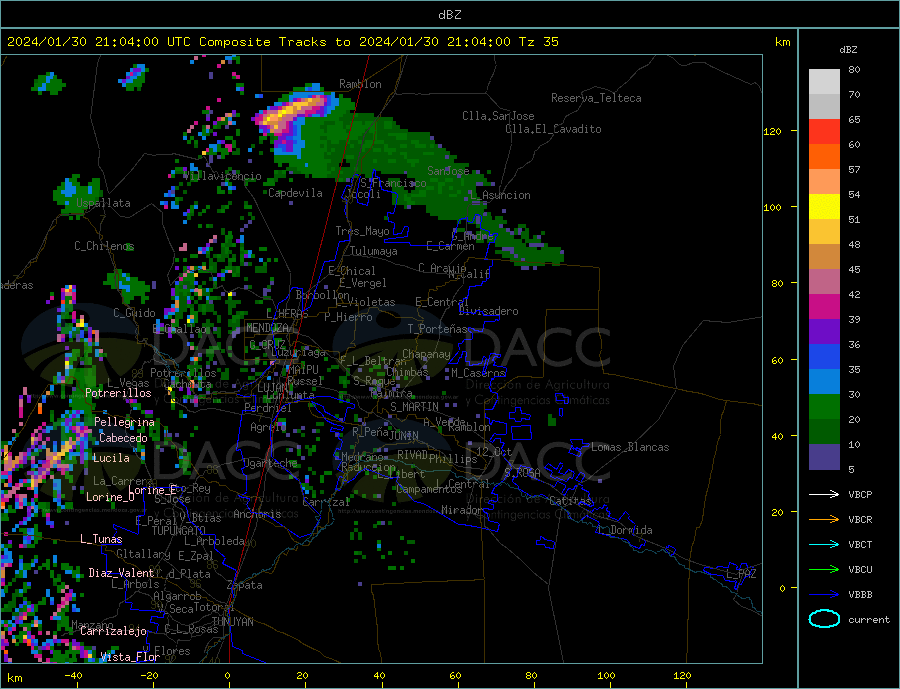Click the white Lucila label
900x689 pixels.
pyautogui.click(x=111, y=458)
